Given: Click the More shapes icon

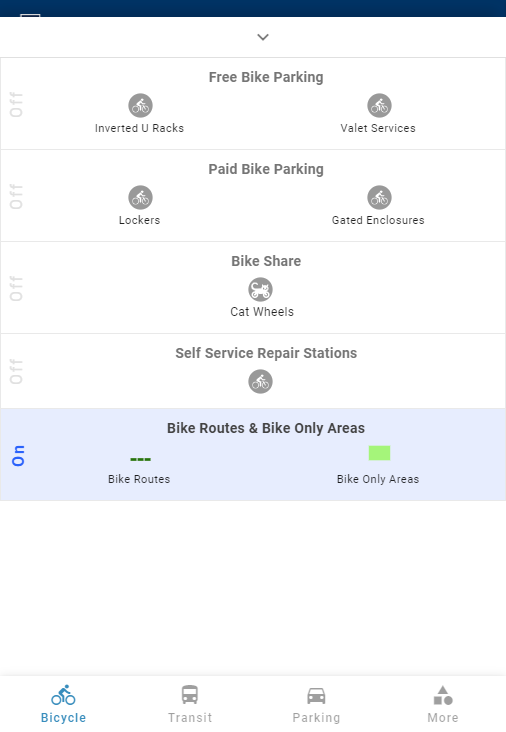Looking at the screenshot, I should pyautogui.click(x=443, y=696).
